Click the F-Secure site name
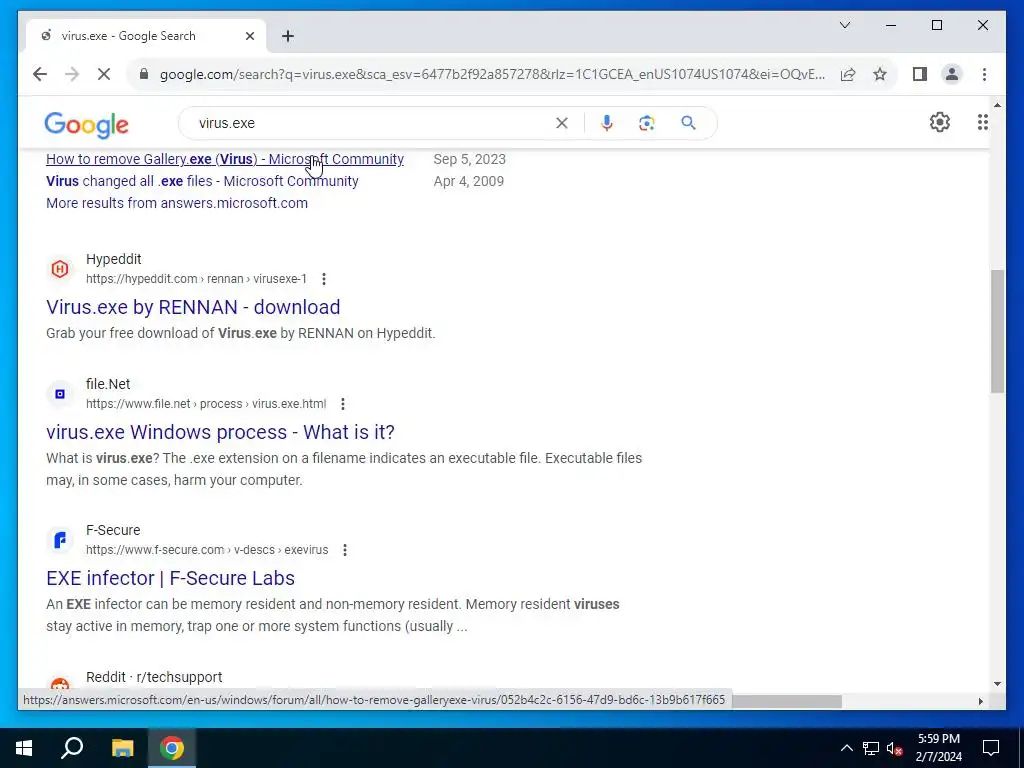Image resolution: width=1024 pixels, height=768 pixels. click(x=113, y=530)
